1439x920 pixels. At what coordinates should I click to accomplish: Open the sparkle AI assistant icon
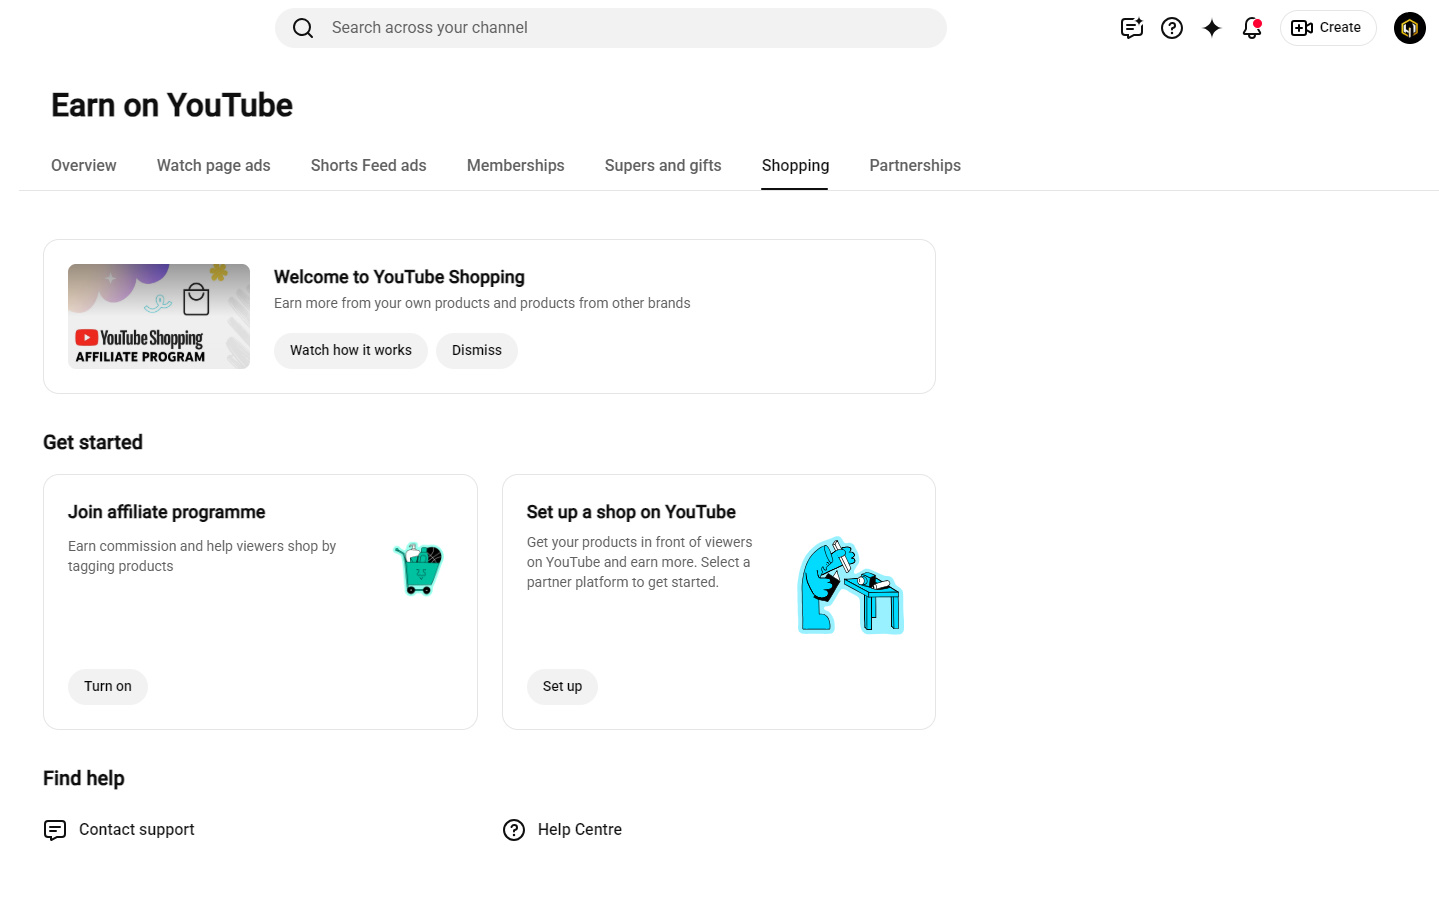[1212, 28]
